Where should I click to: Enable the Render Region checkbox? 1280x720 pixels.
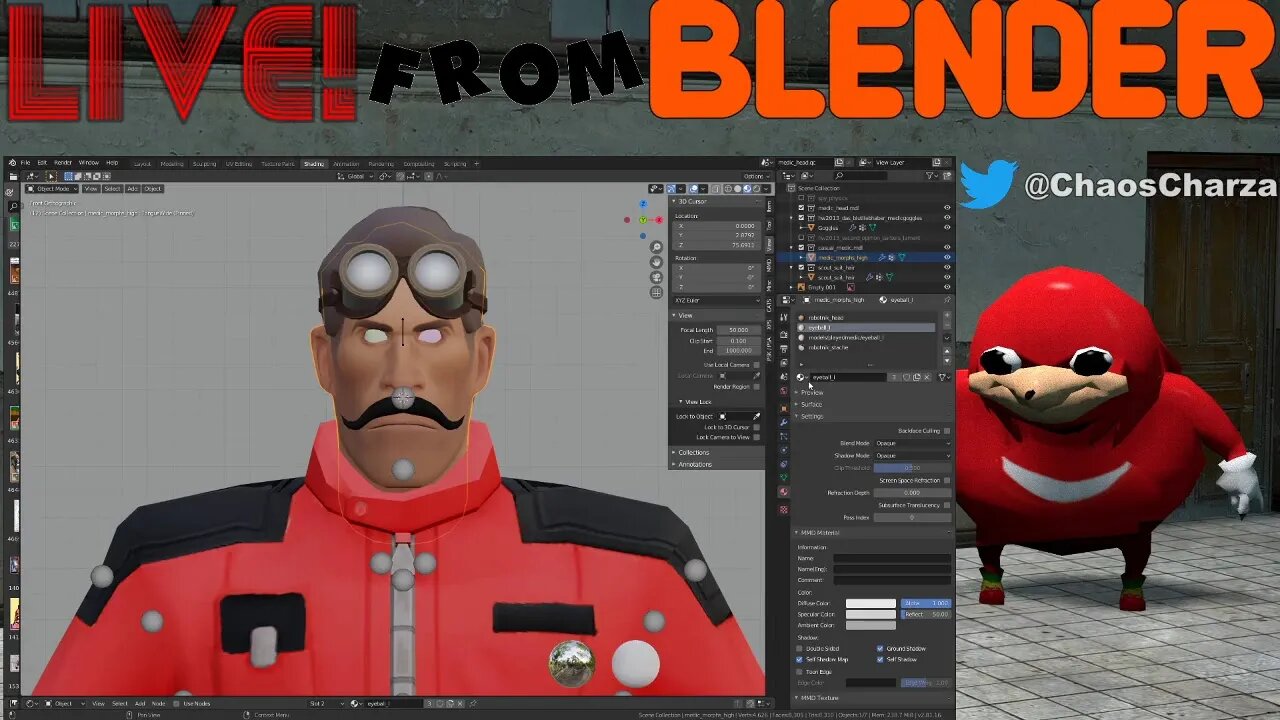click(x=757, y=386)
